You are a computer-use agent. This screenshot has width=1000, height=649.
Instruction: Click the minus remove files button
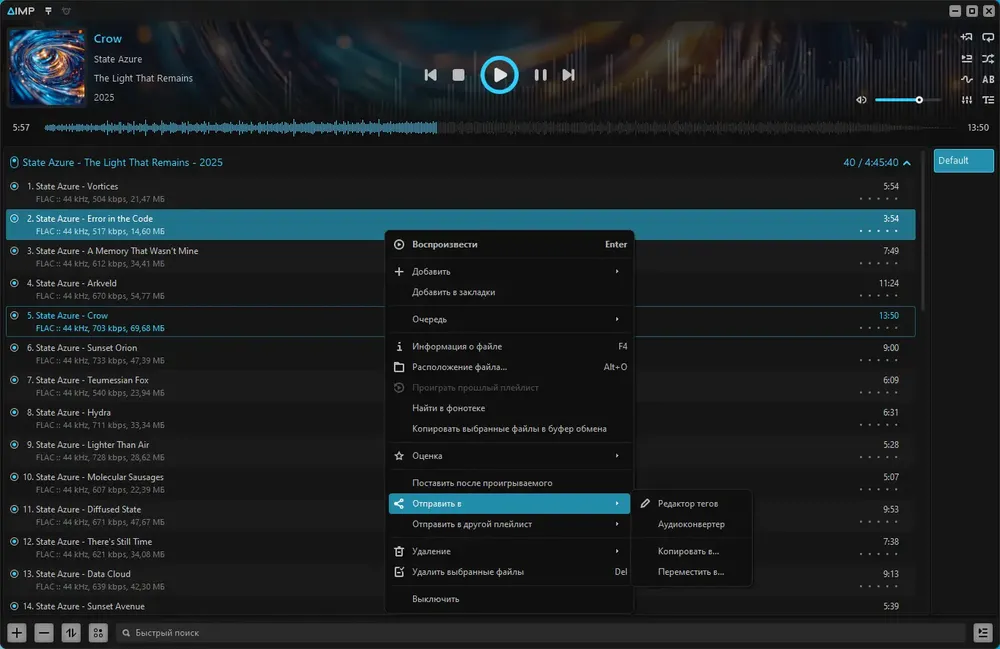pyautogui.click(x=43, y=632)
